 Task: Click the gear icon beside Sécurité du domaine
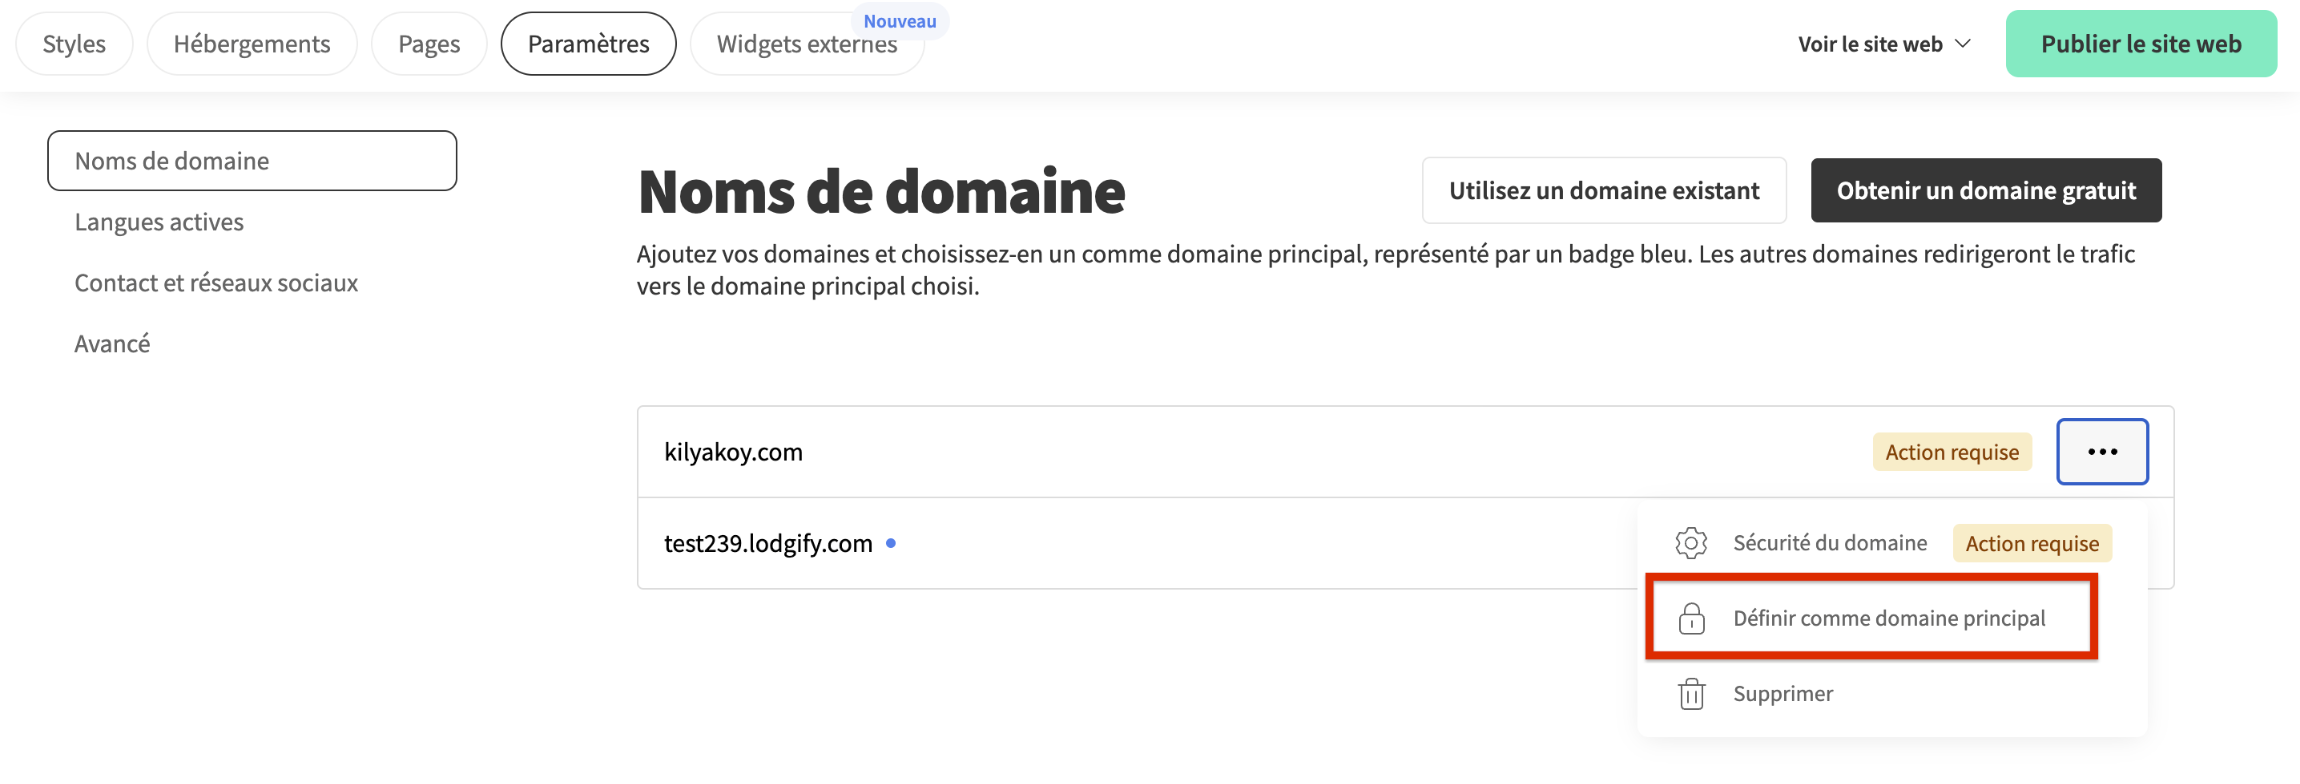(x=1691, y=543)
